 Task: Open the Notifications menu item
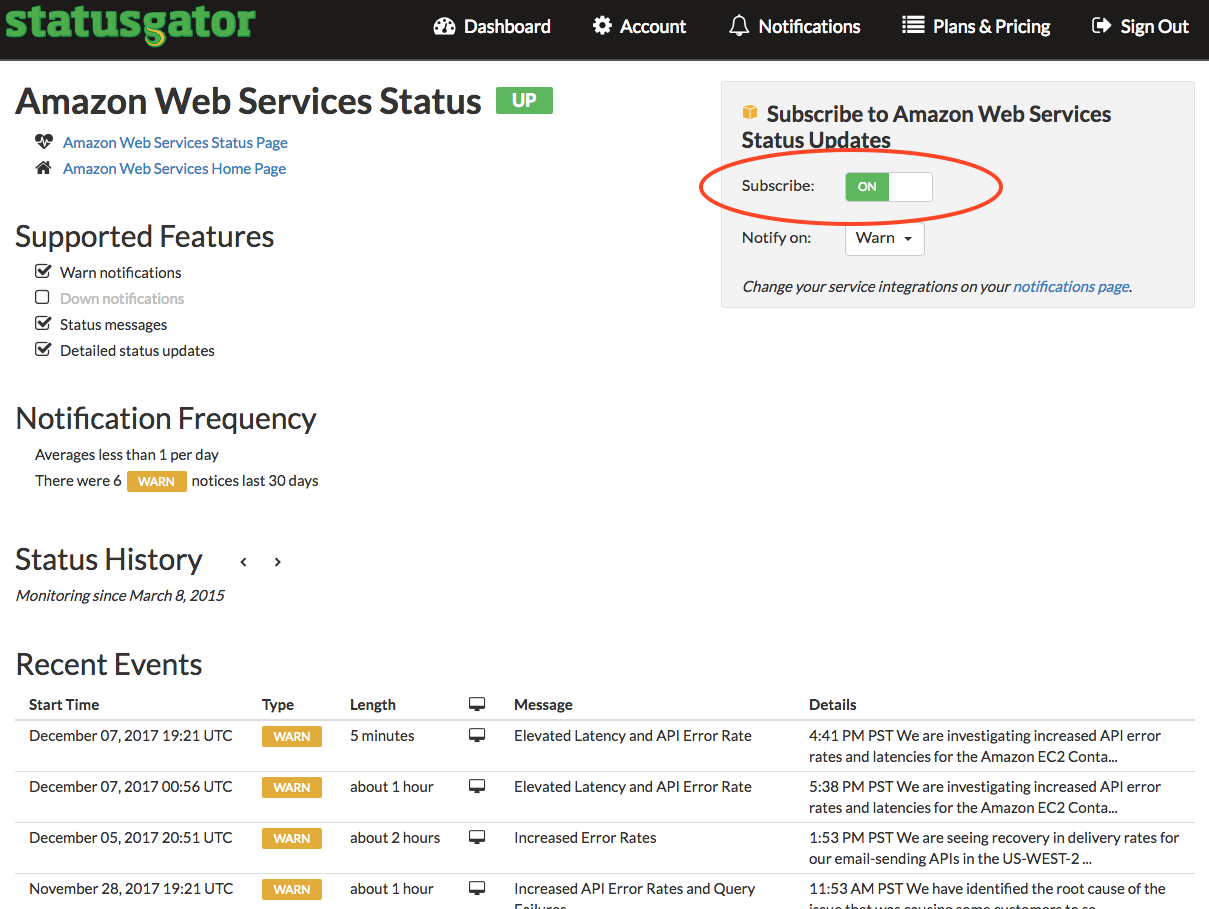pyautogui.click(x=795, y=26)
